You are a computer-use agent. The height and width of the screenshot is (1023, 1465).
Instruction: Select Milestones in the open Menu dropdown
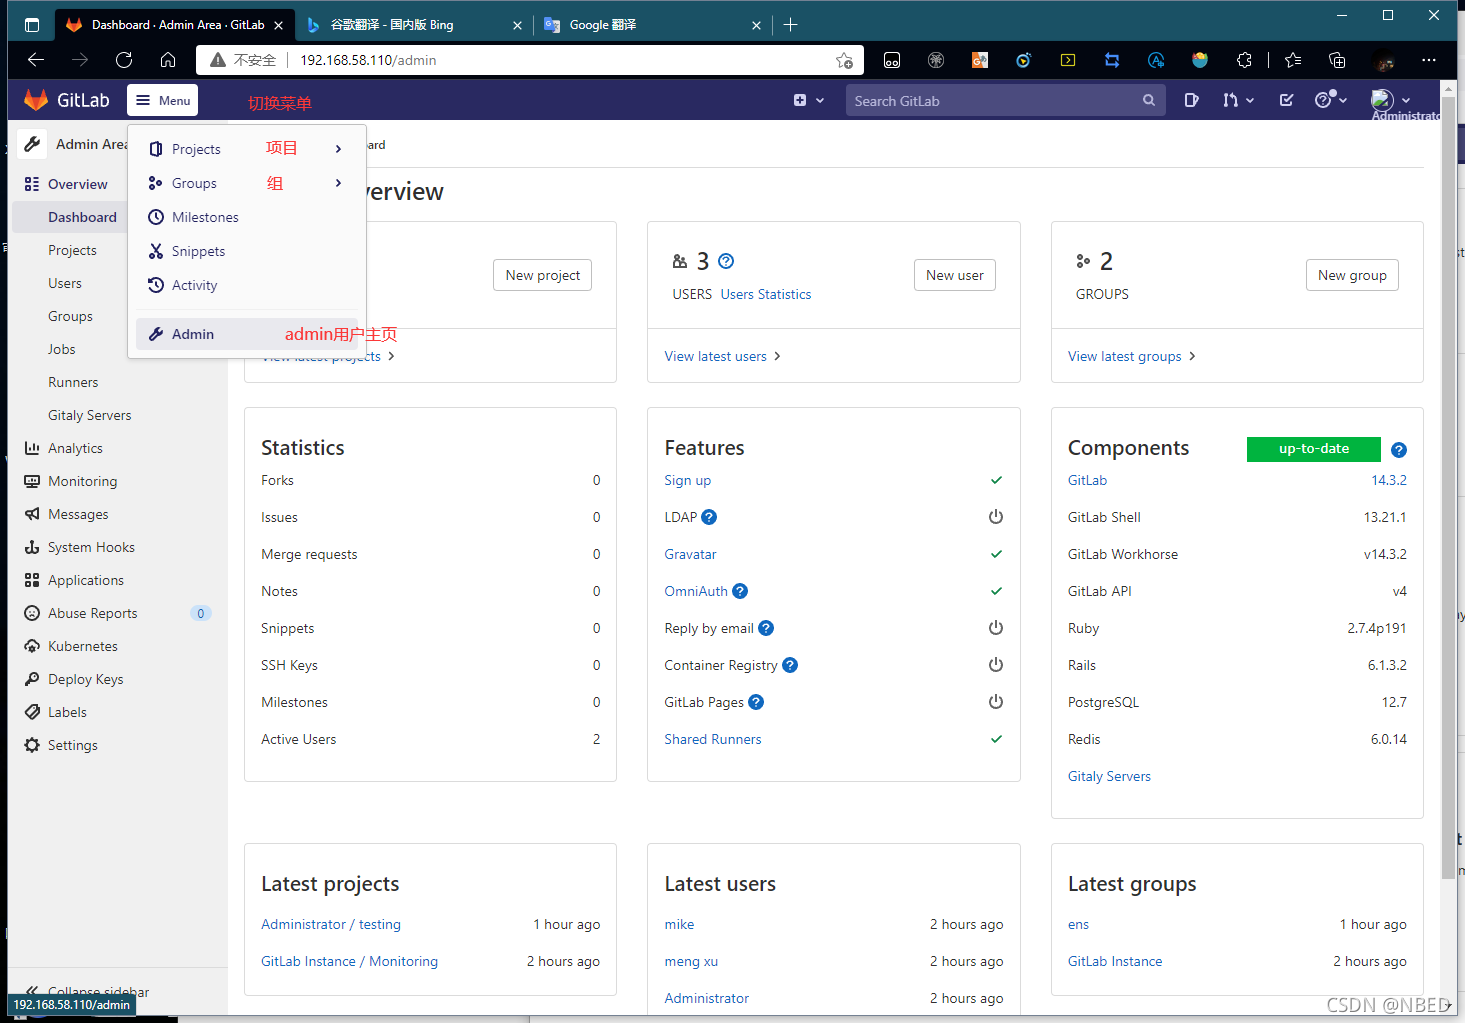click(x=204, y=217)
